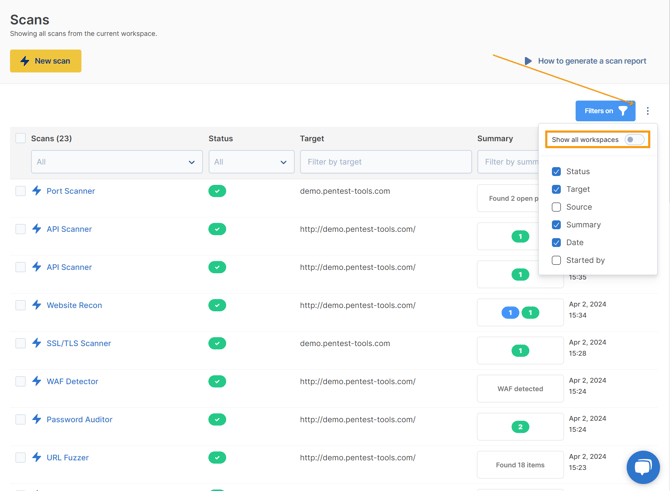Uncheck the Status column checkbox

tap(556, 171)
